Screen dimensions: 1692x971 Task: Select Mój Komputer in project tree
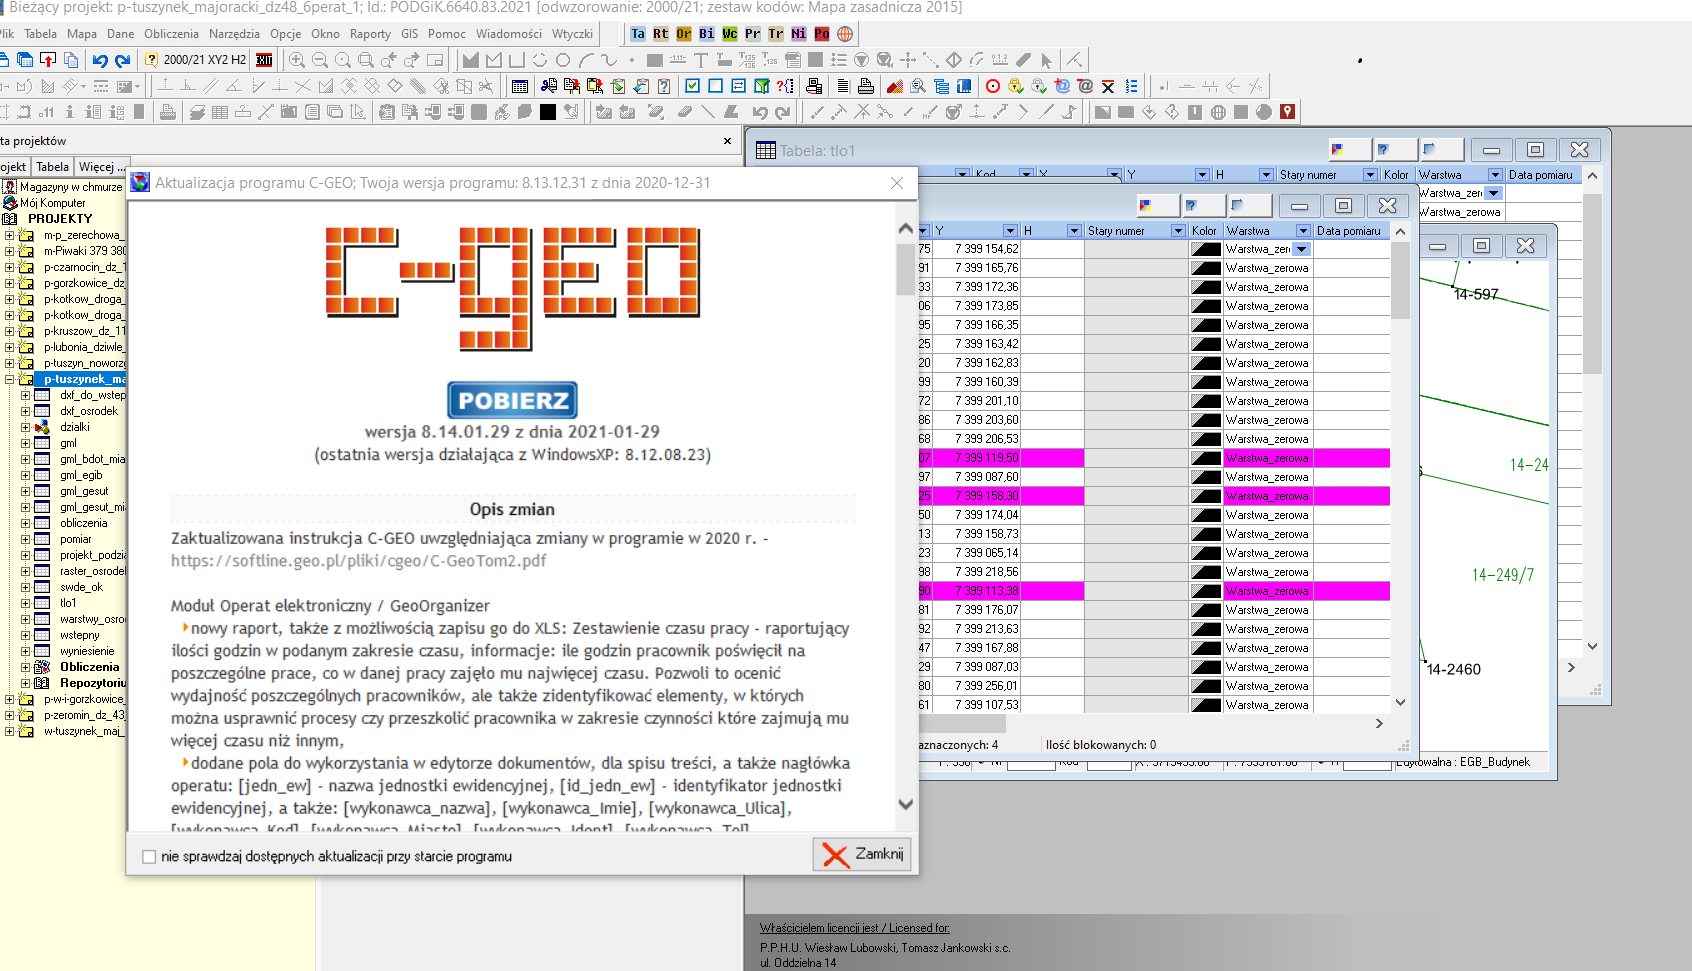click(x=53, y=203)
